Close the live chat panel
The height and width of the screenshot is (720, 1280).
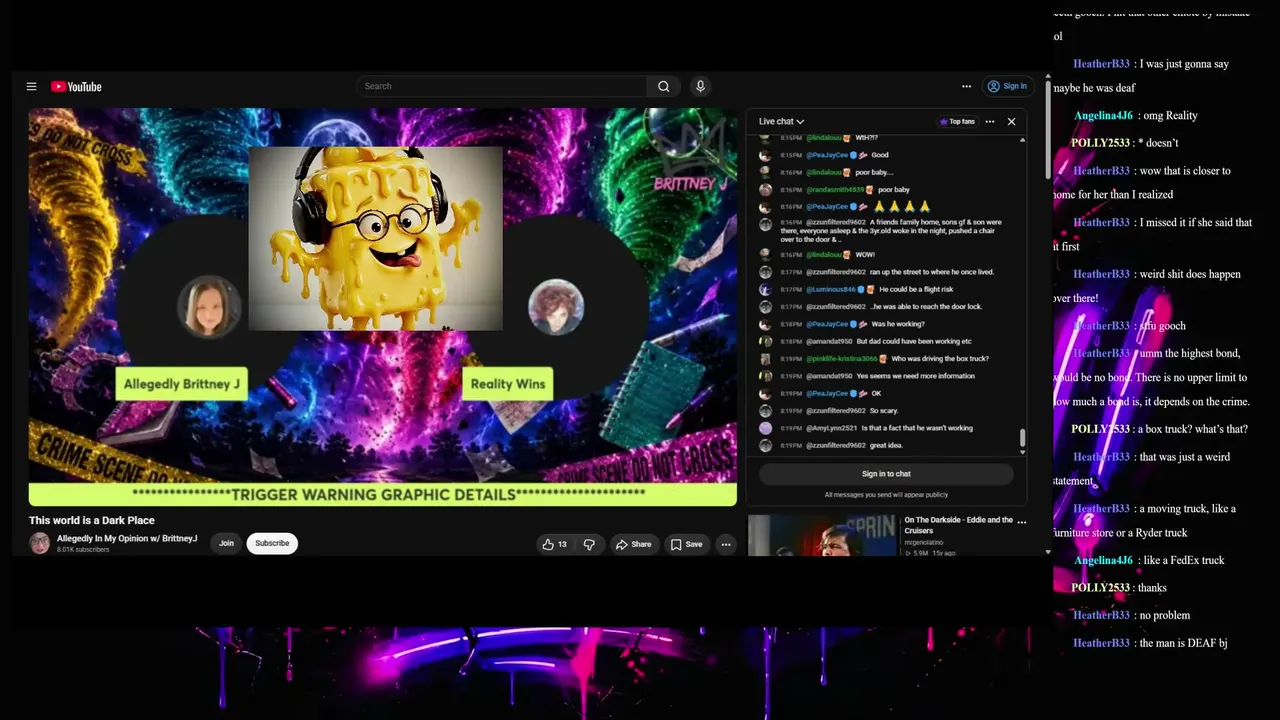(x=1011, y=122)
